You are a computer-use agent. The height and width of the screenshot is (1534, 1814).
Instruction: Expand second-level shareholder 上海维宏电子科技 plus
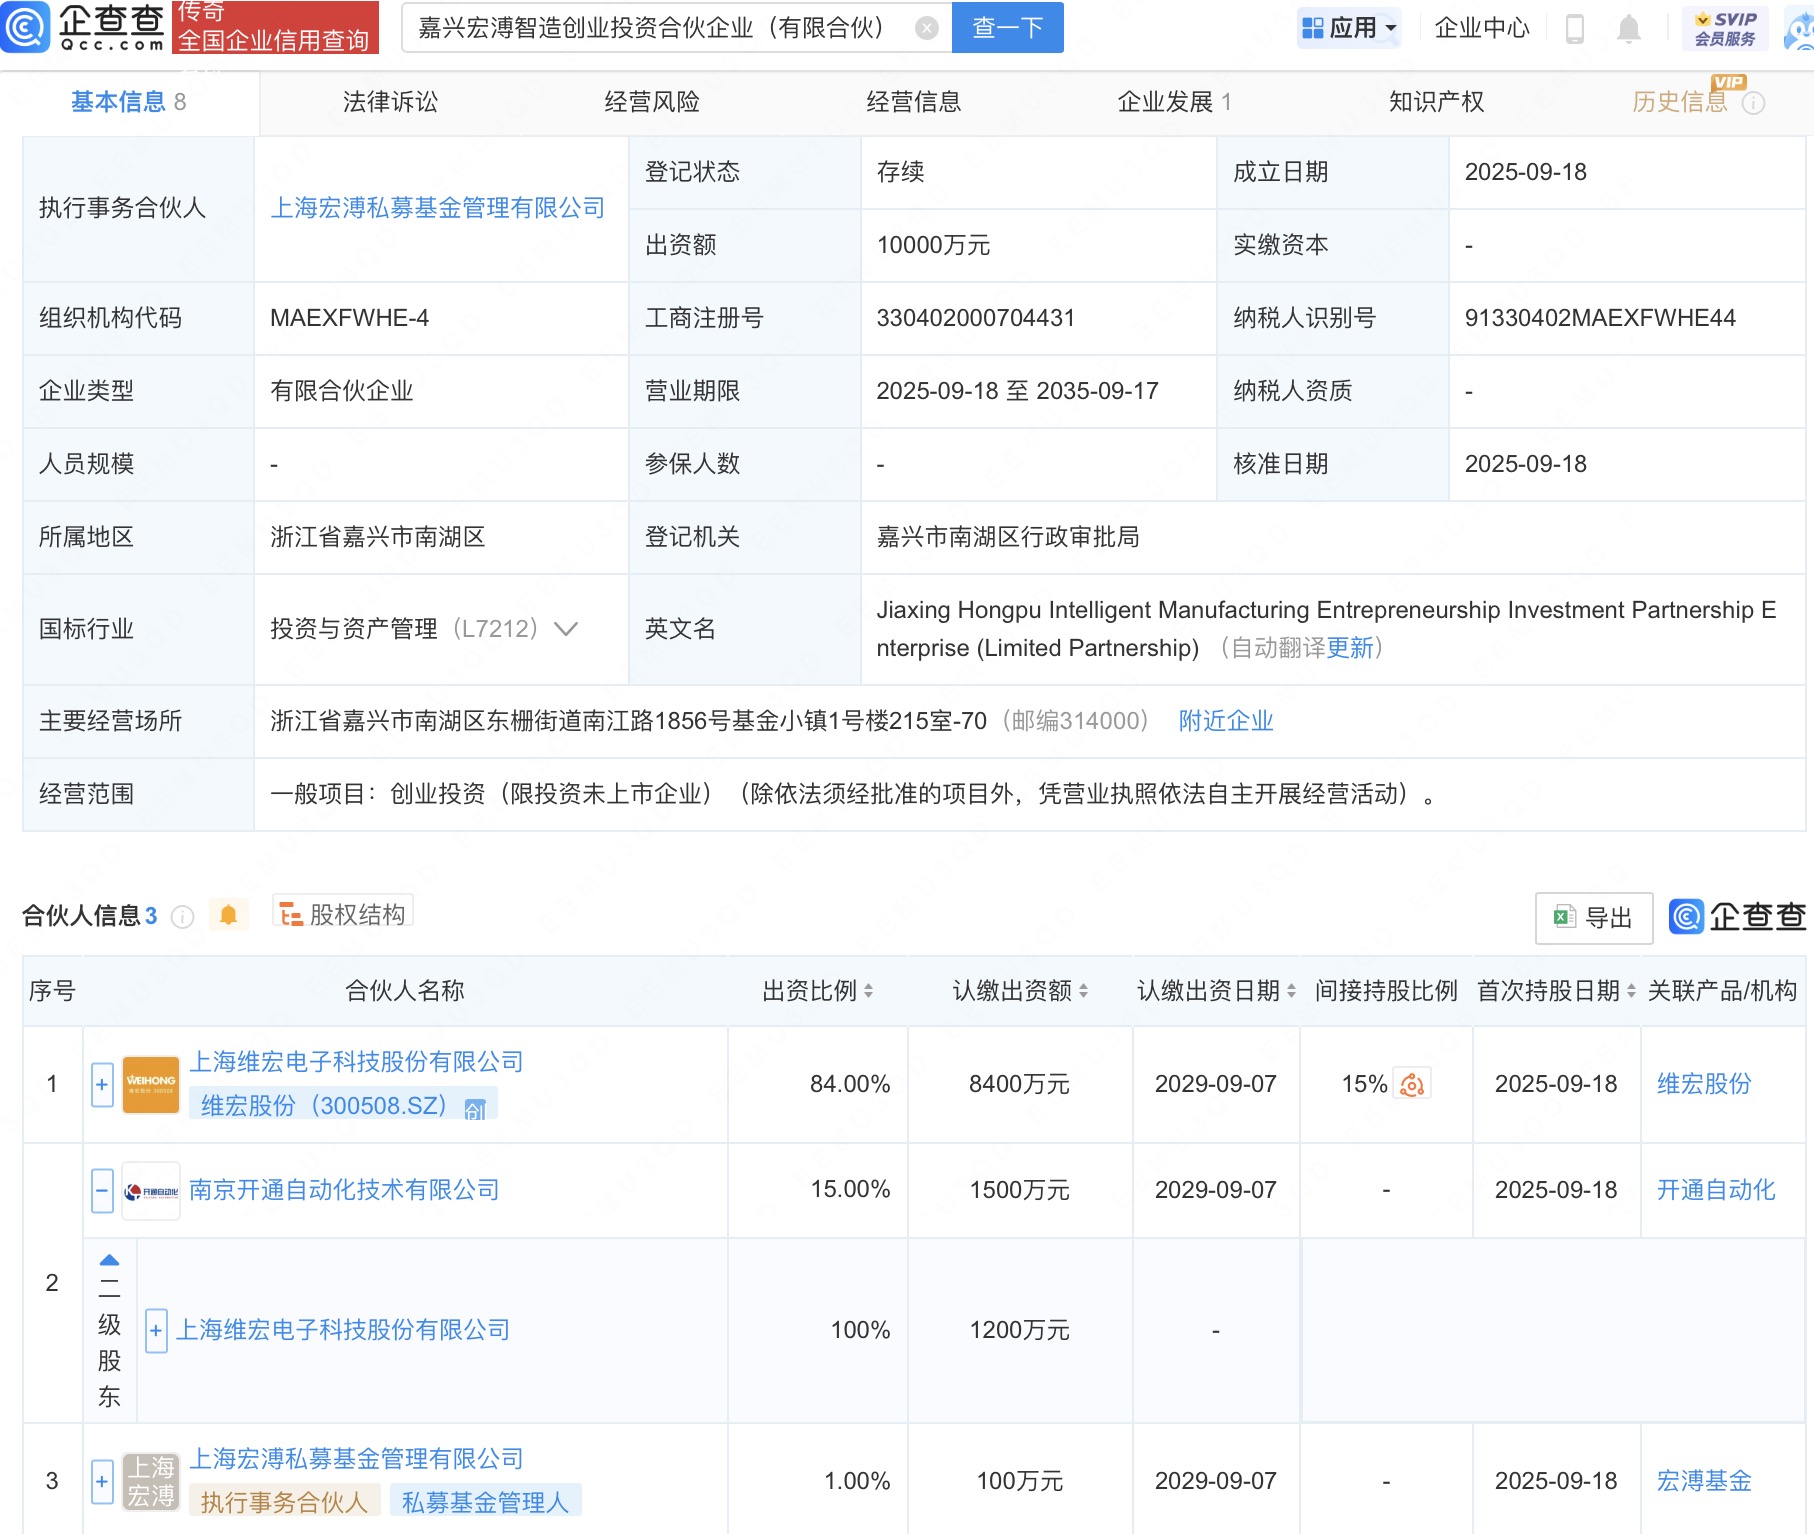[156, 1331]
